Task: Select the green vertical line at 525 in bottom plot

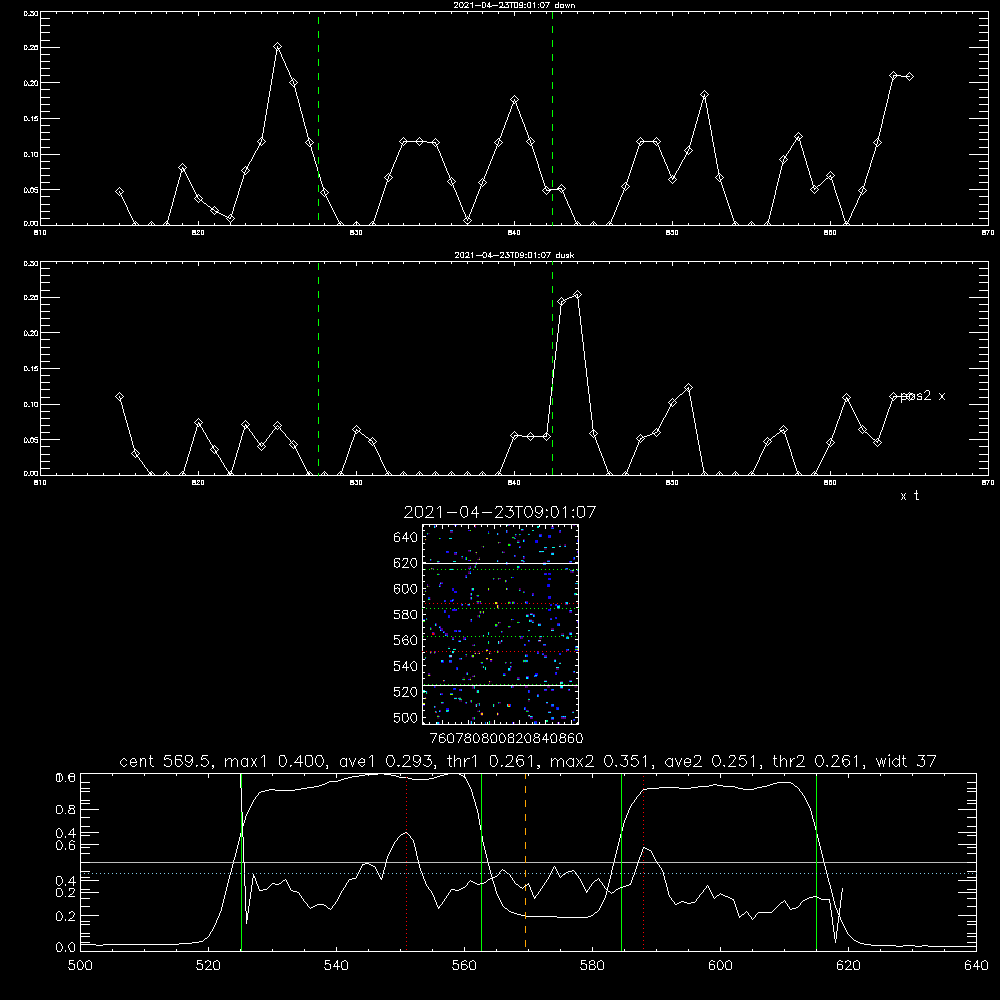Action: tap(241, 861)
